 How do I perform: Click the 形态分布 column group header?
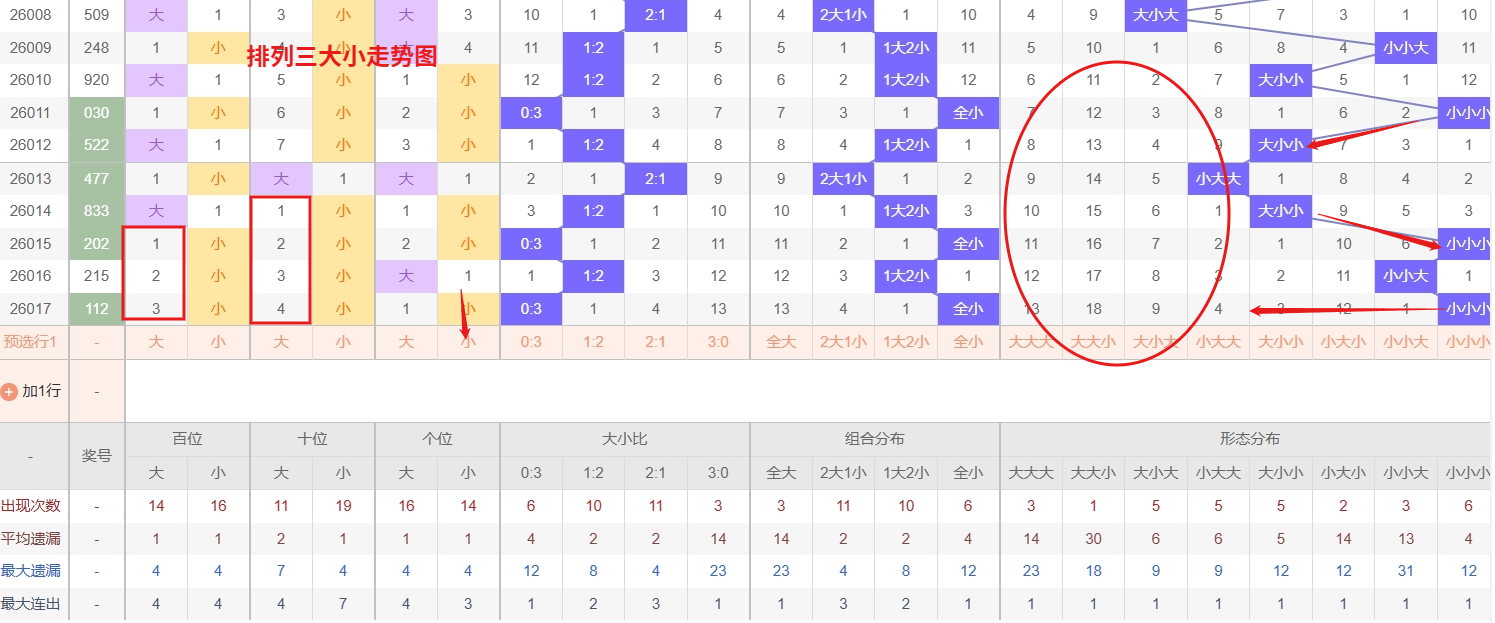coord(1249,439)
